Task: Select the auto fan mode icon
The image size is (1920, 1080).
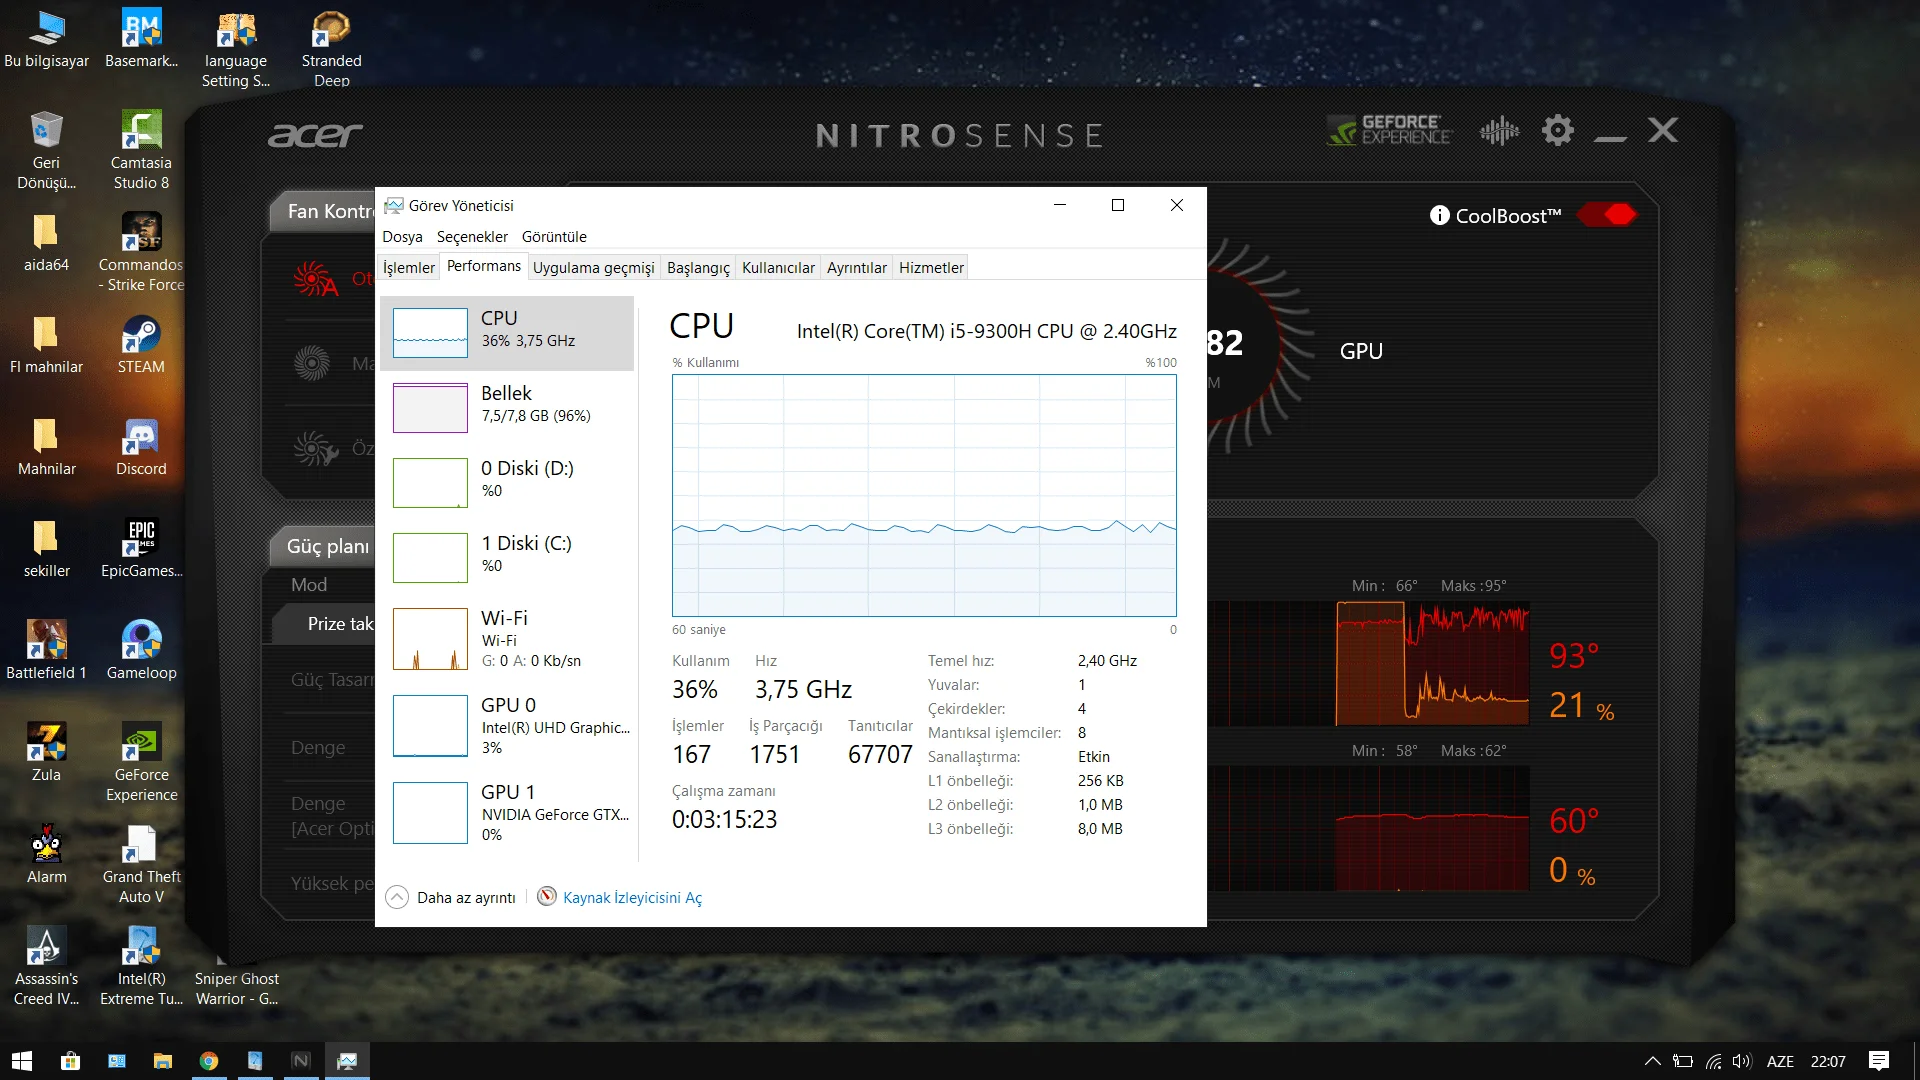Action: point(315,279)
